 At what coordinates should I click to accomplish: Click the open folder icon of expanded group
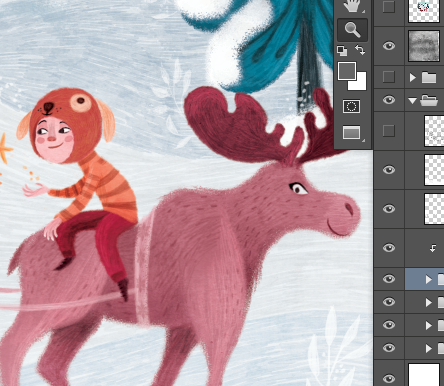(429, 100)
